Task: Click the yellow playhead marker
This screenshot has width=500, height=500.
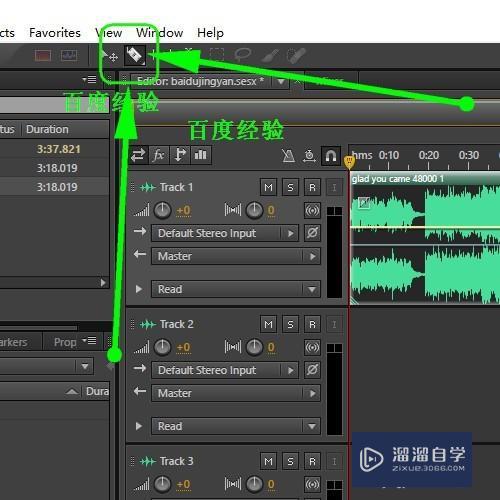Action: 349,162
